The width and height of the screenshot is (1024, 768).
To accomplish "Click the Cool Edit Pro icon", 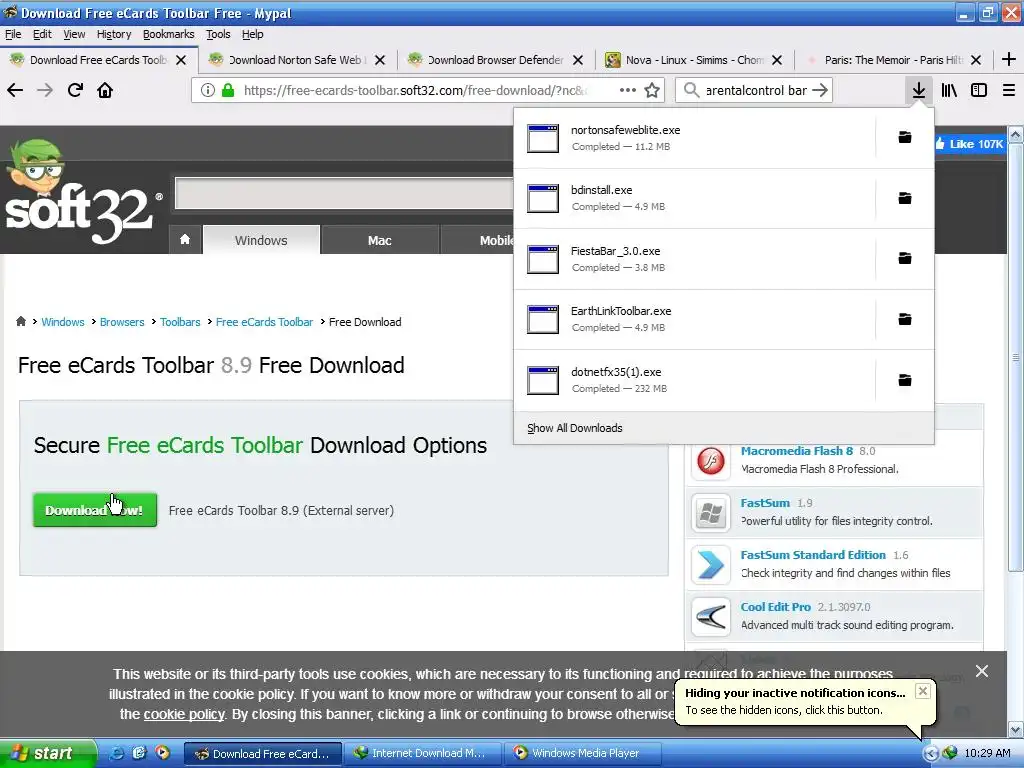I will (711, 617).
